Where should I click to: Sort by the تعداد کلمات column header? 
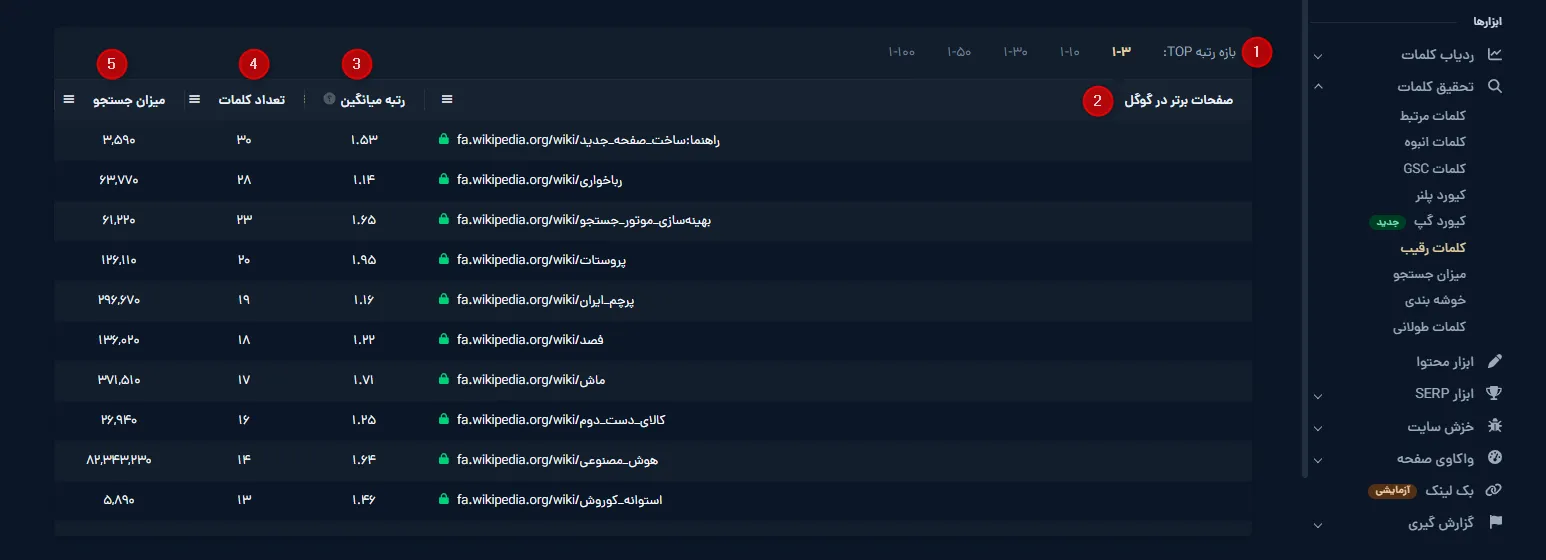pyautogui.click(x=252, y=100)
